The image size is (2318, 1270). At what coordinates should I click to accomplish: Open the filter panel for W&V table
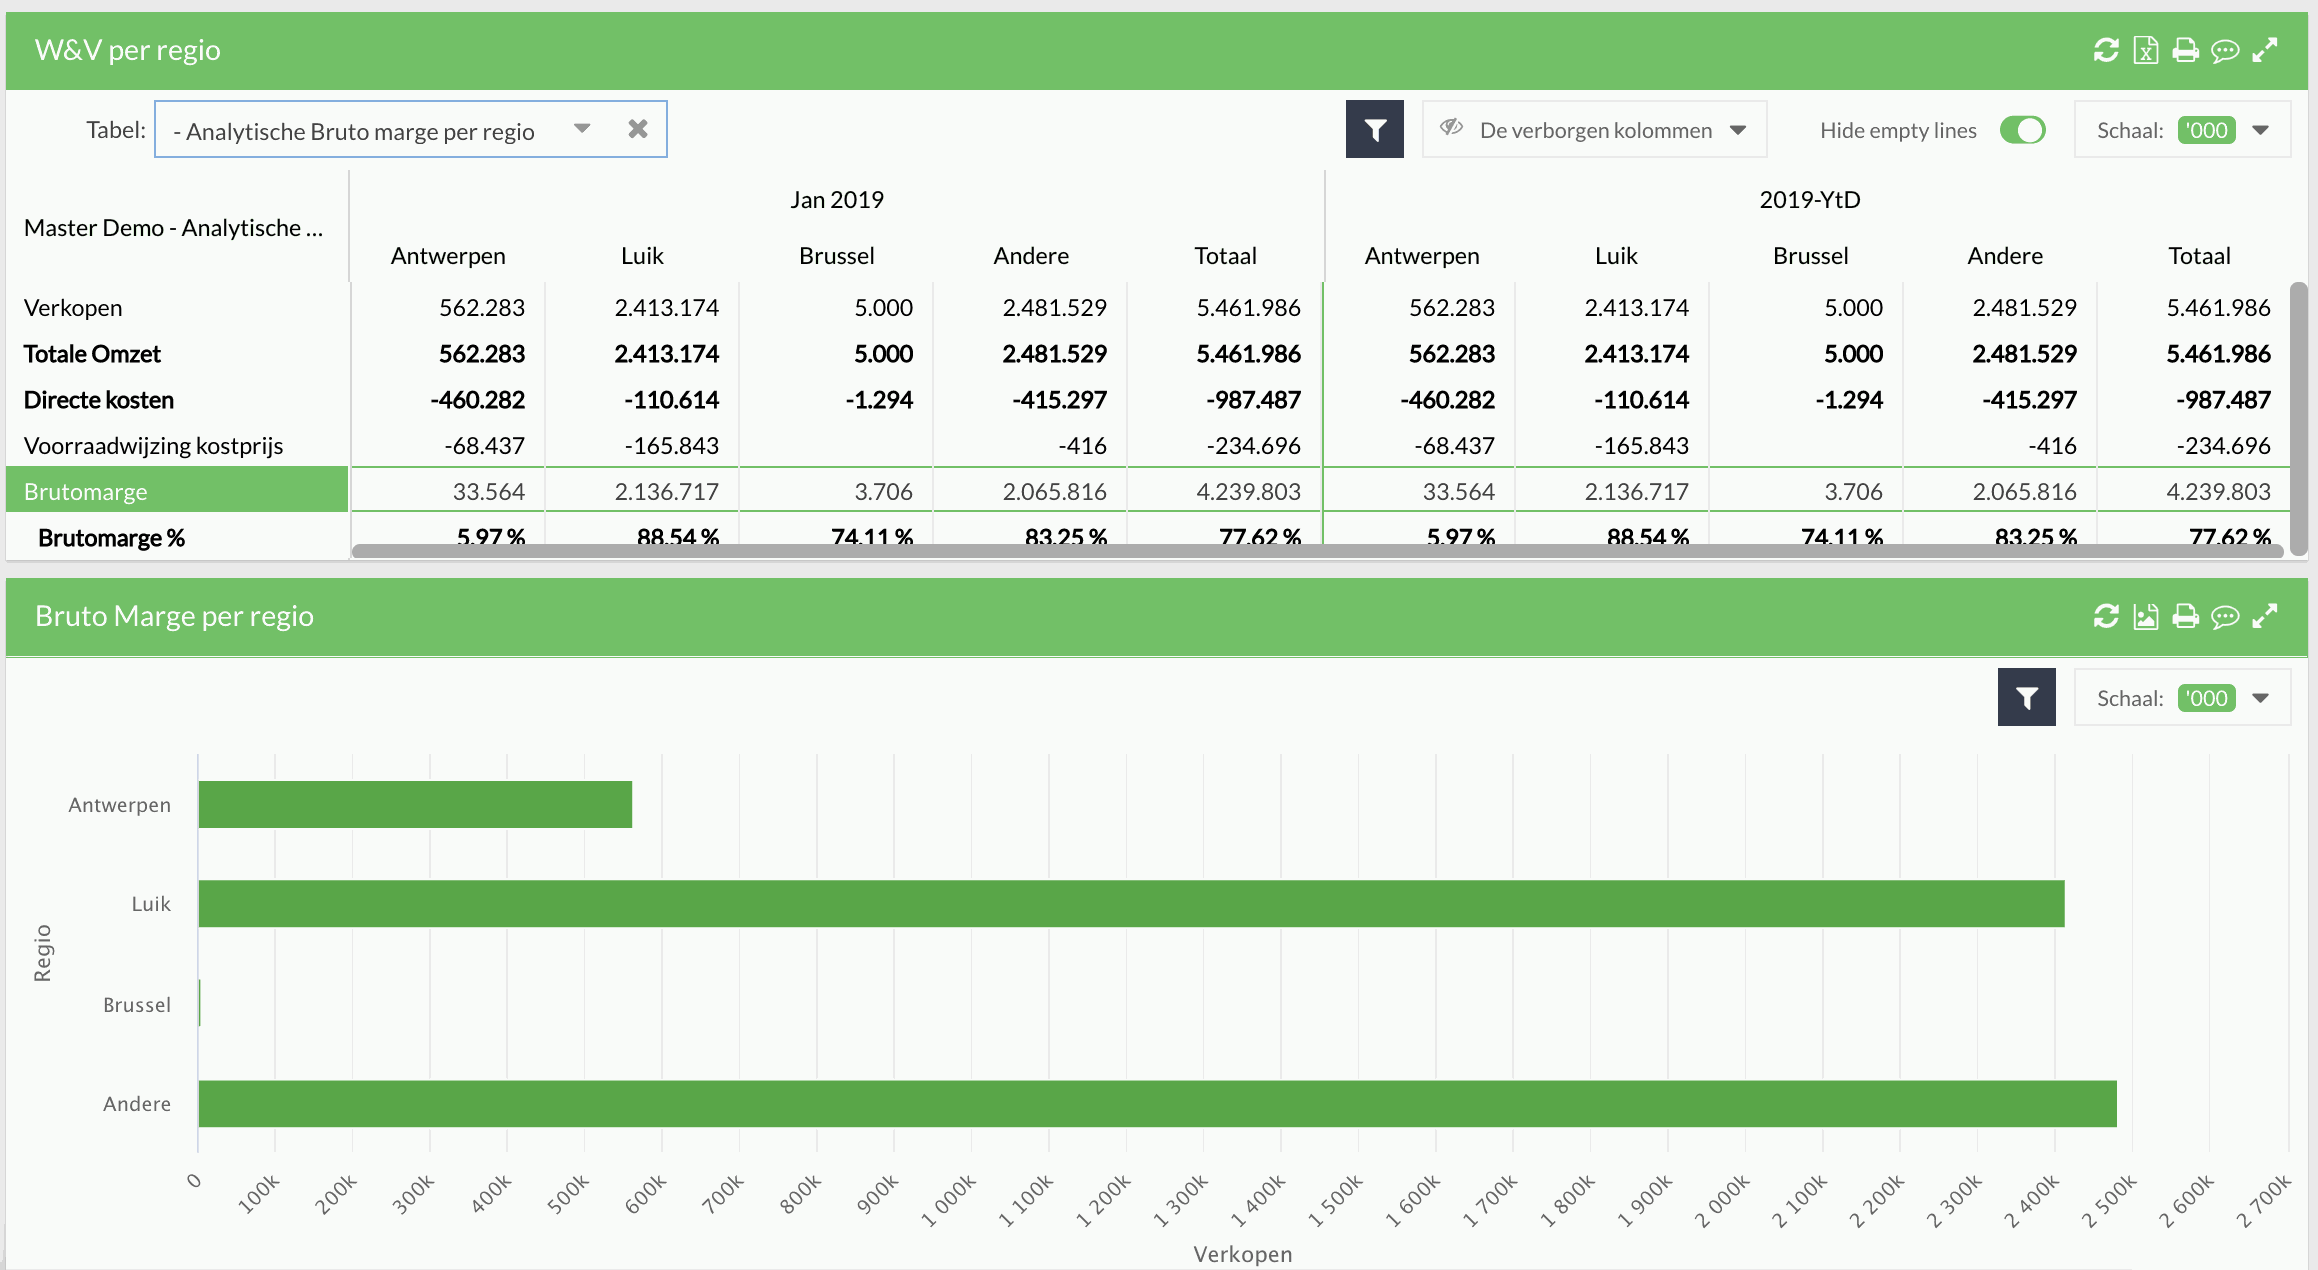pos(1374,128)
